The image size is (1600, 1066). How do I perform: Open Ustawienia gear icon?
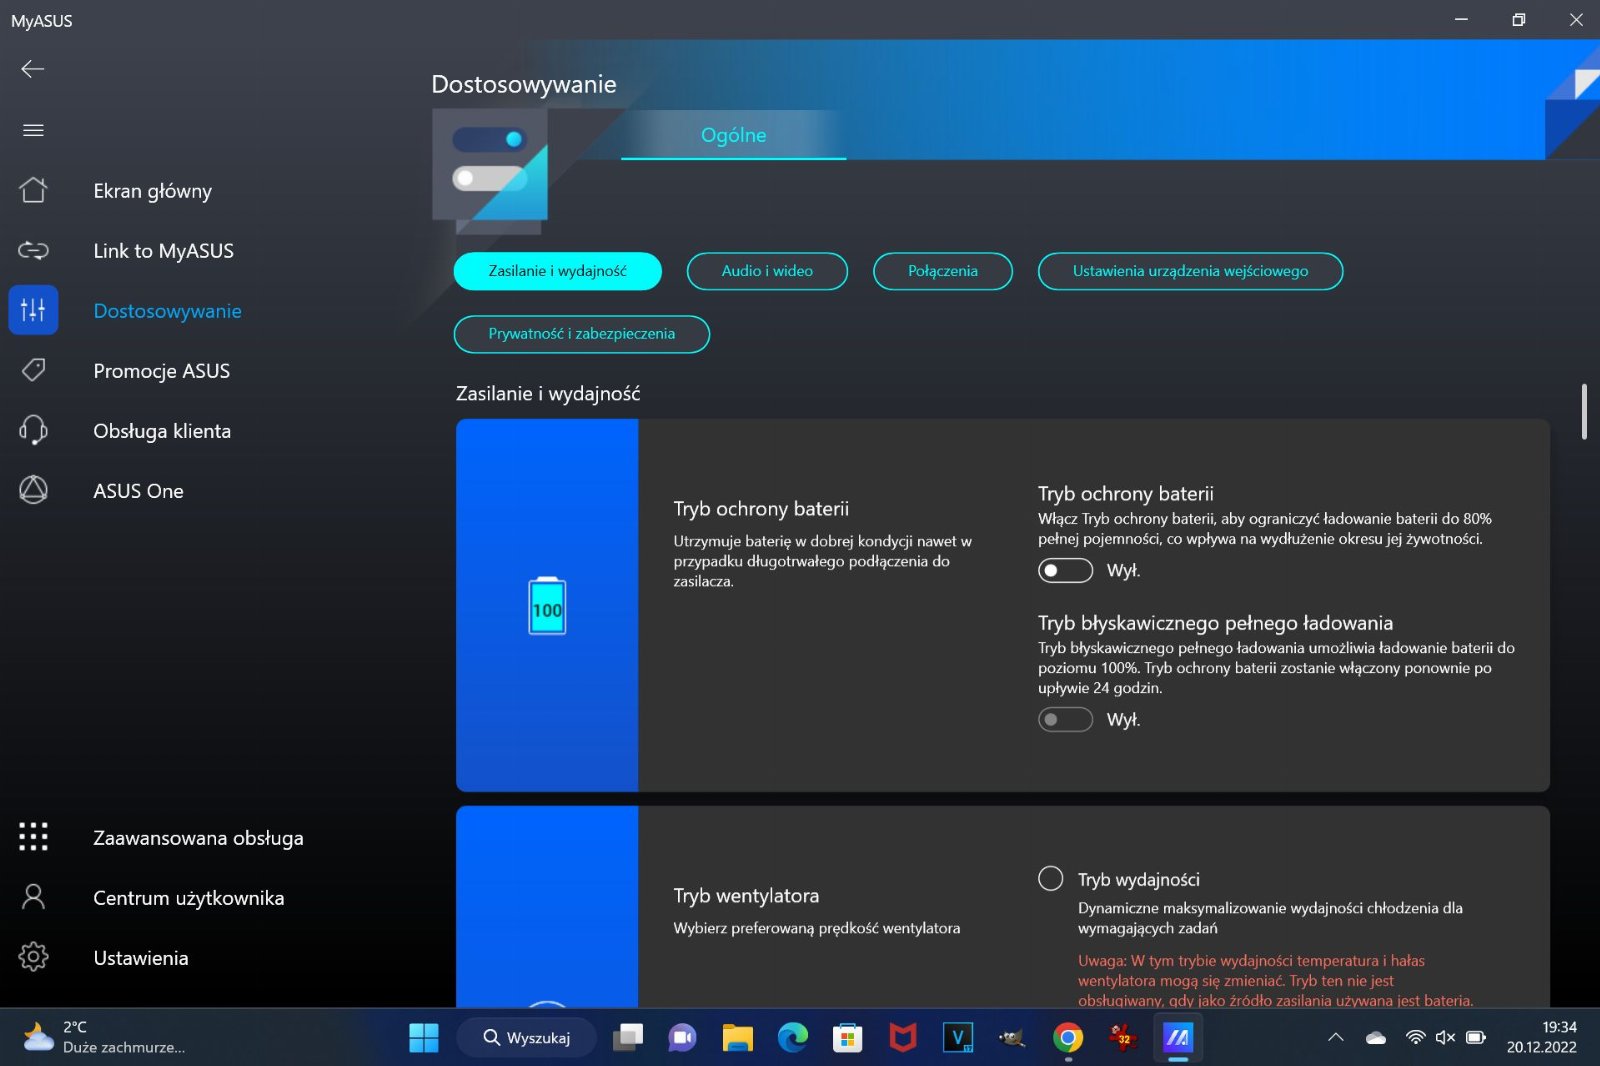[33, 957]
